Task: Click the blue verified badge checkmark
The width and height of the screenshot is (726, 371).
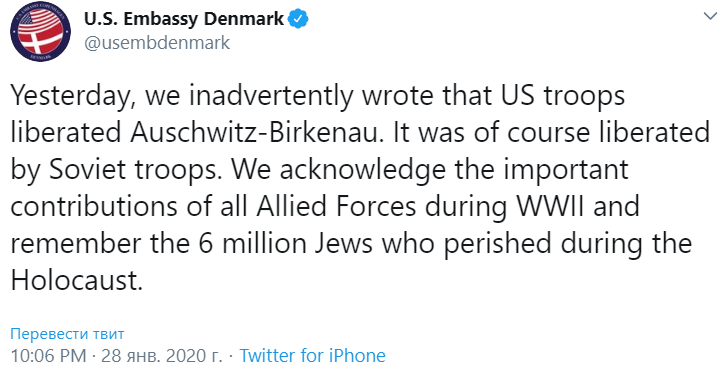Action: 299,19
